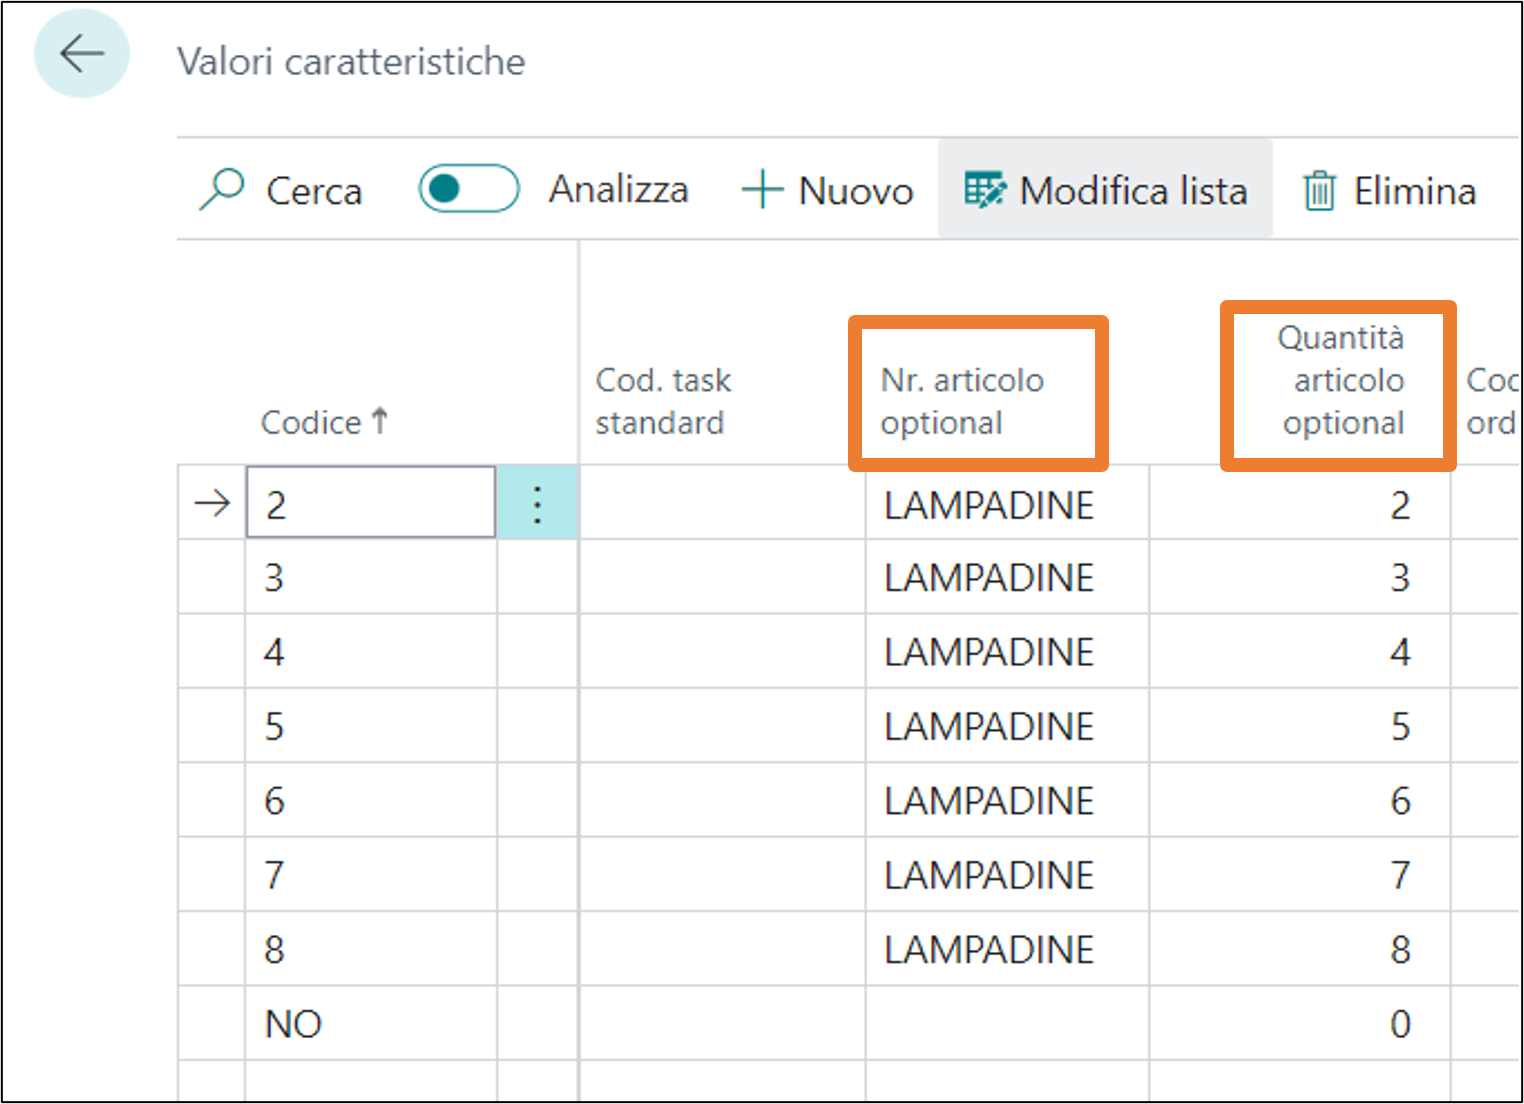1524x1104 pixels.
Task: Open the Nr. articolo optional column header
Action: click(x=962, y=401)
